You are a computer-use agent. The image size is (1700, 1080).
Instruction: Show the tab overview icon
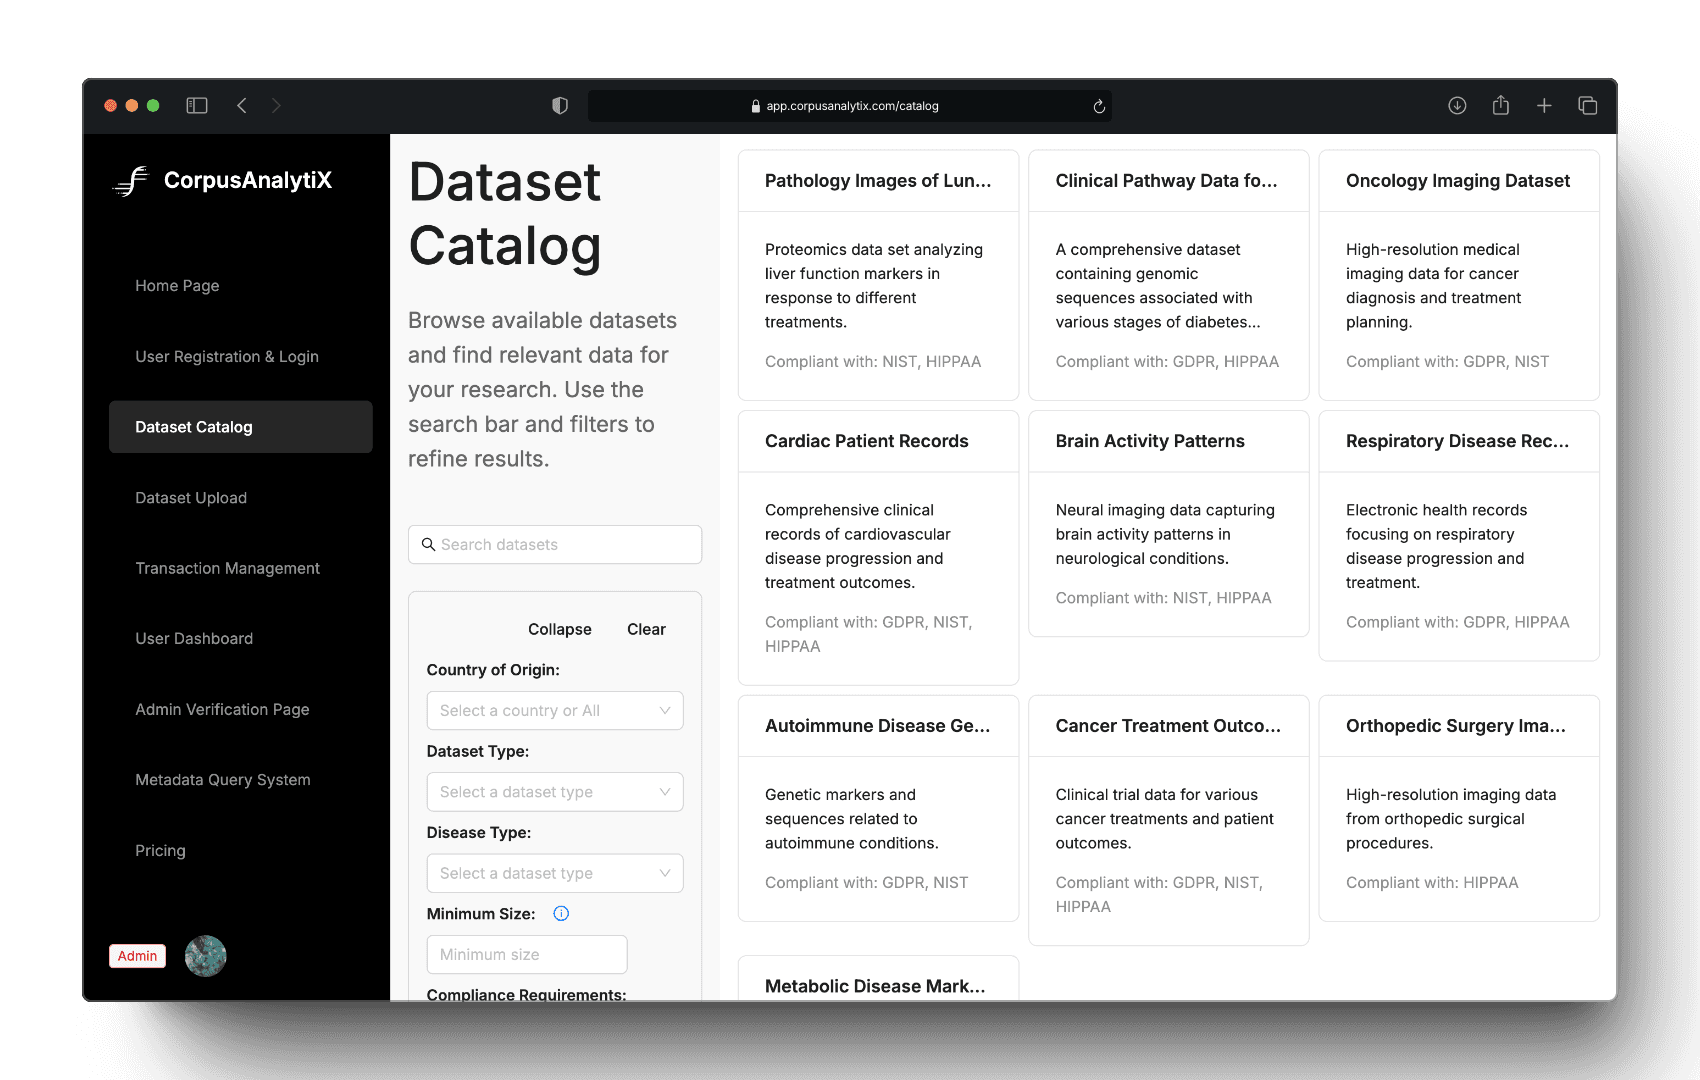point(1587,105)
